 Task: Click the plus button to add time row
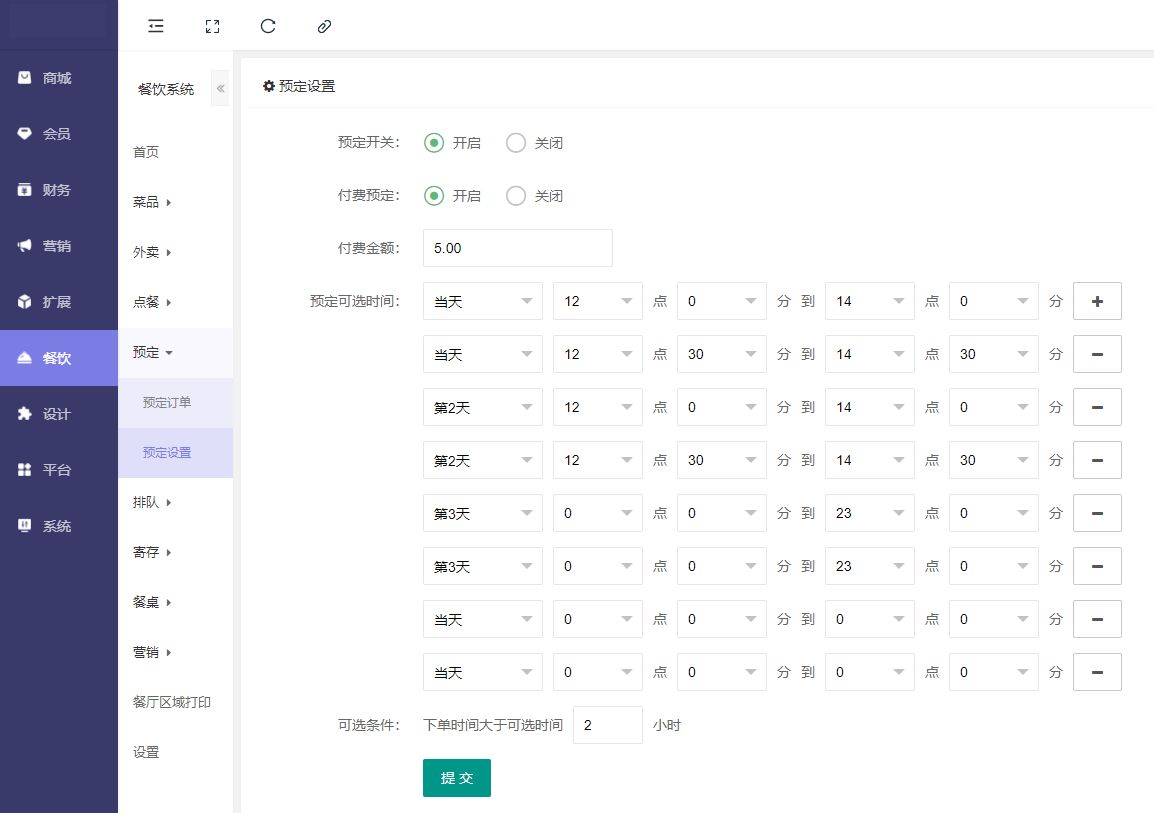[1097, 301]
